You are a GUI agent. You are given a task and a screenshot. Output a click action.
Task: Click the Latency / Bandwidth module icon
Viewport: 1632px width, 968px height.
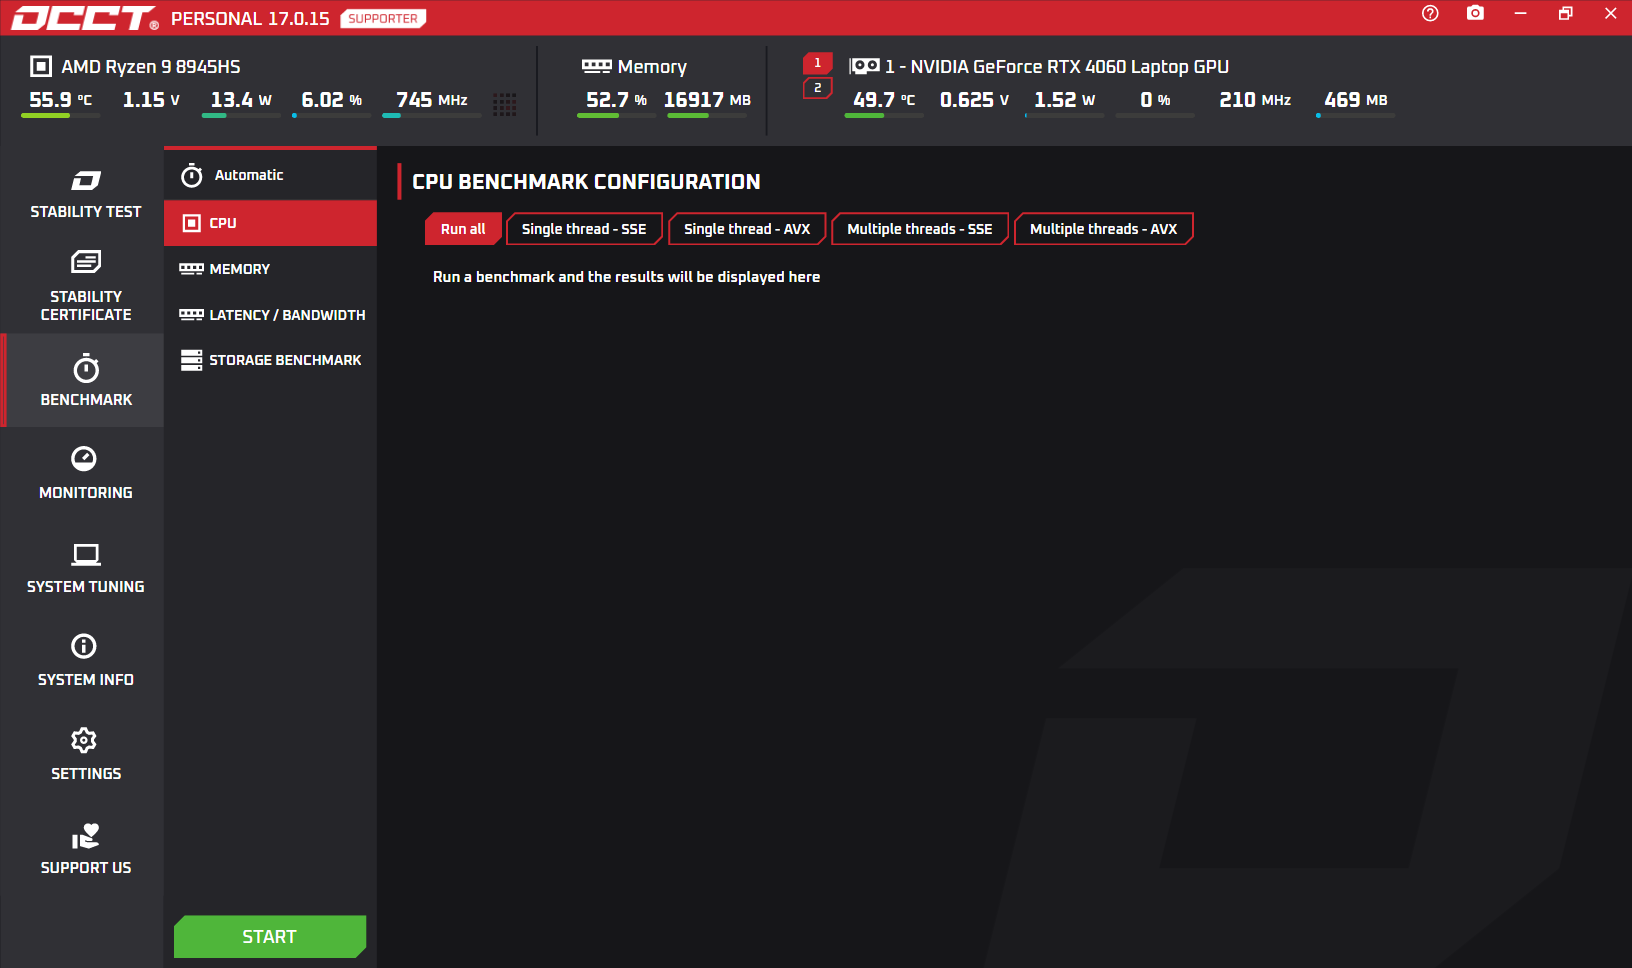pyautogui.click(x=191, y=315)
